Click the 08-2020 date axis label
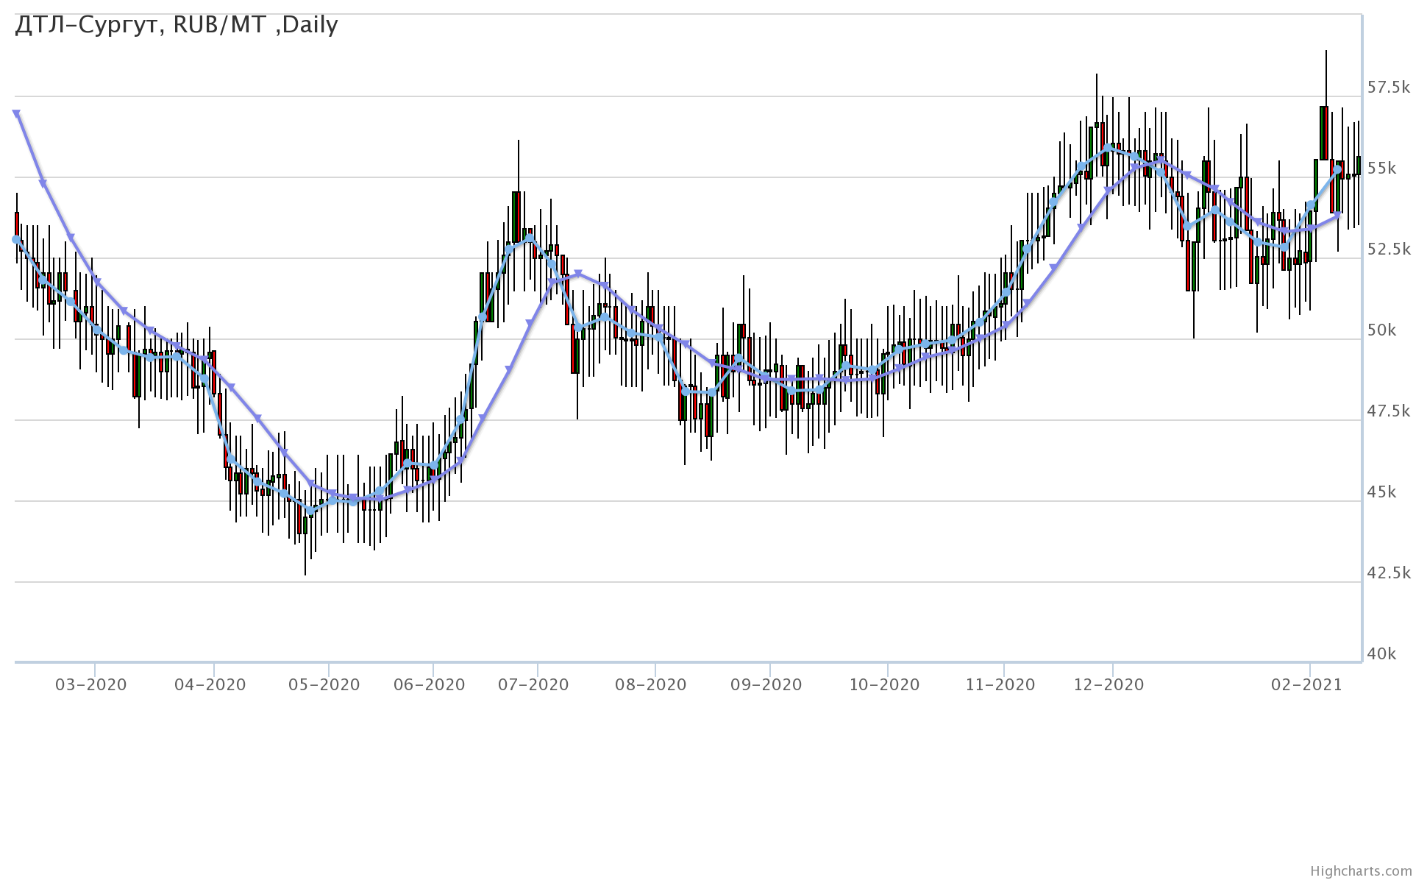The image size is (1427, 883). [650, 685]
